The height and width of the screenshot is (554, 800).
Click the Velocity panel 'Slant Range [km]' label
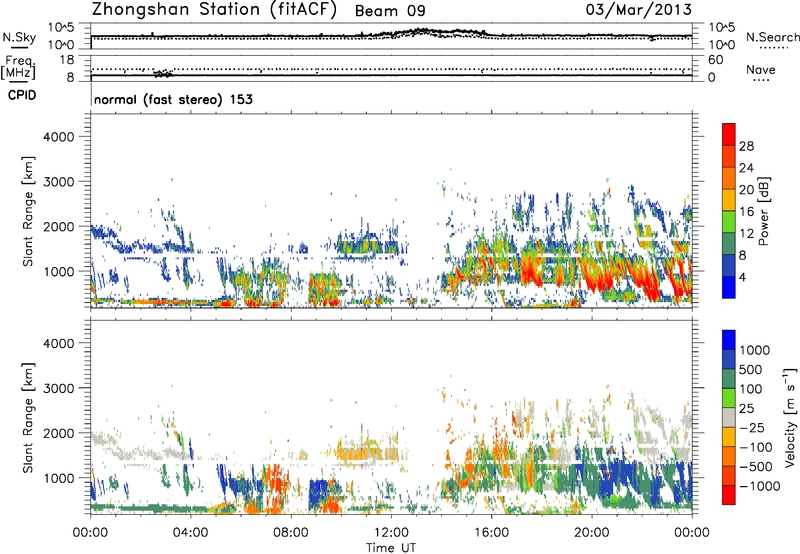tap(28, 418)
